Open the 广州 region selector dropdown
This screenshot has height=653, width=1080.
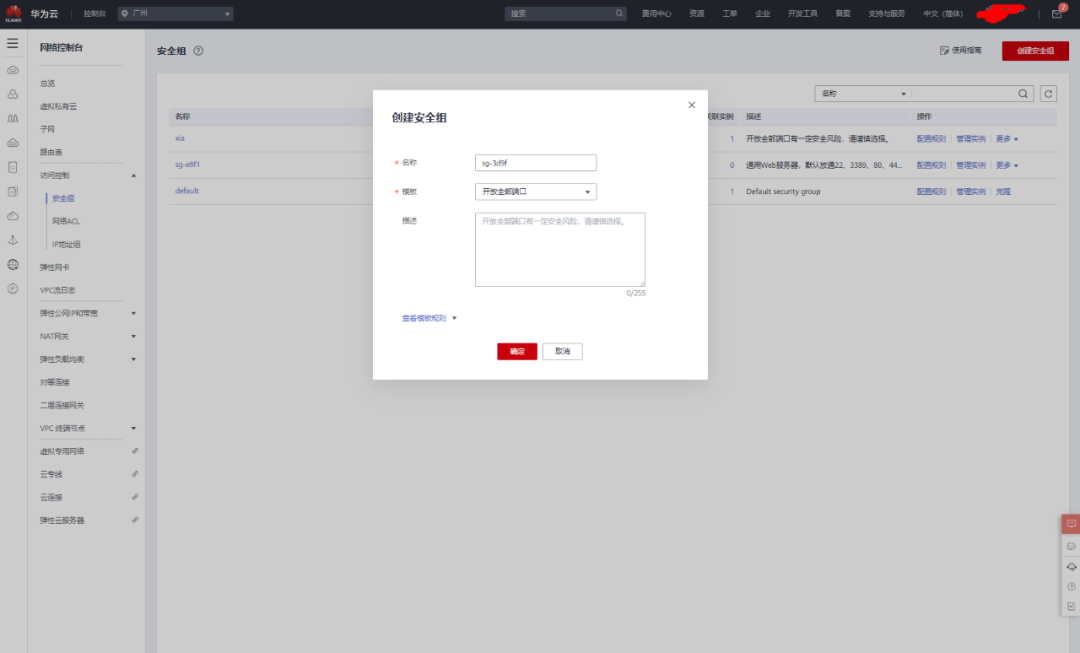(176, 13)
